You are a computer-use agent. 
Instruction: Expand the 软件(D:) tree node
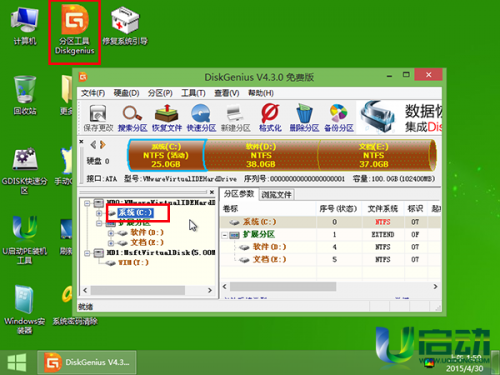click(111, 233)
